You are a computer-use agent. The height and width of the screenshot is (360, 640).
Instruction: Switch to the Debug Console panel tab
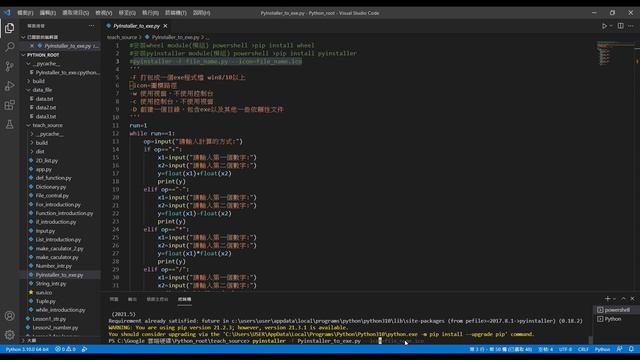click(157, 299)
